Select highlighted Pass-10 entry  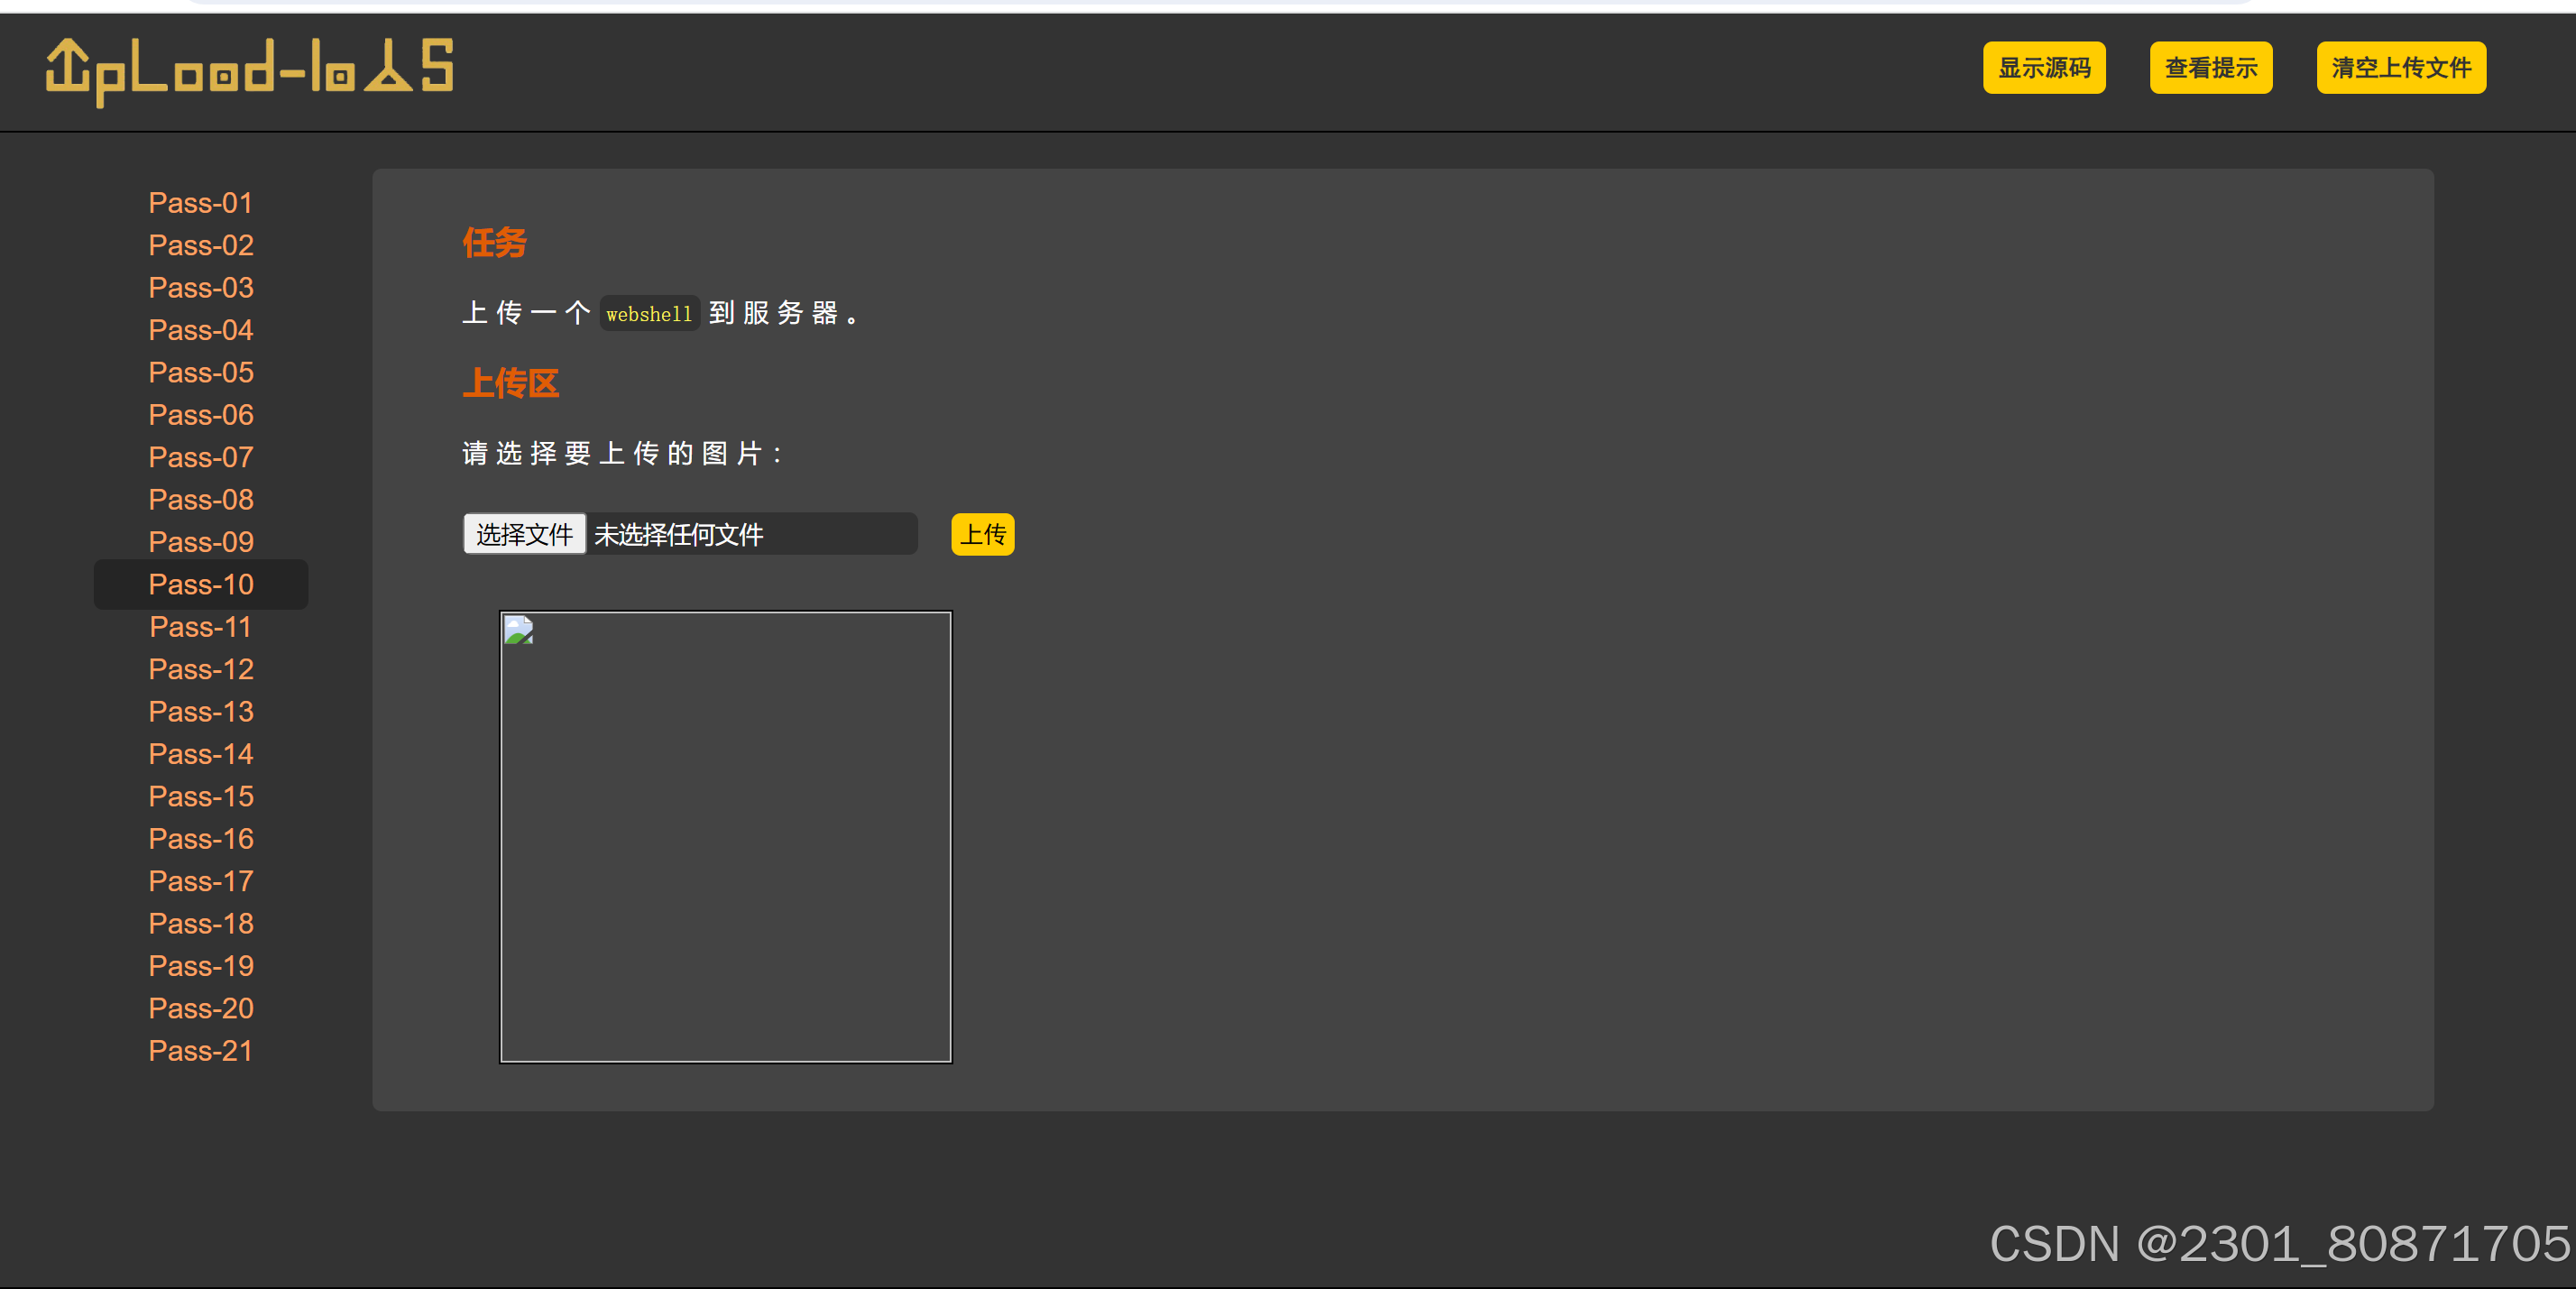tap(200, 584)
